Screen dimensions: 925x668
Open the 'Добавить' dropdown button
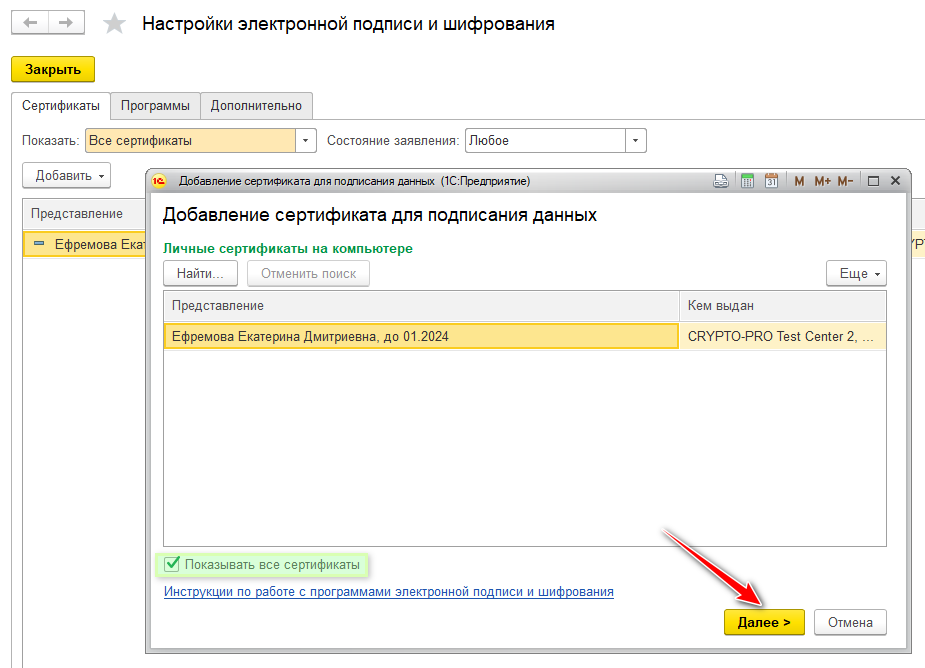pos(67,176)
